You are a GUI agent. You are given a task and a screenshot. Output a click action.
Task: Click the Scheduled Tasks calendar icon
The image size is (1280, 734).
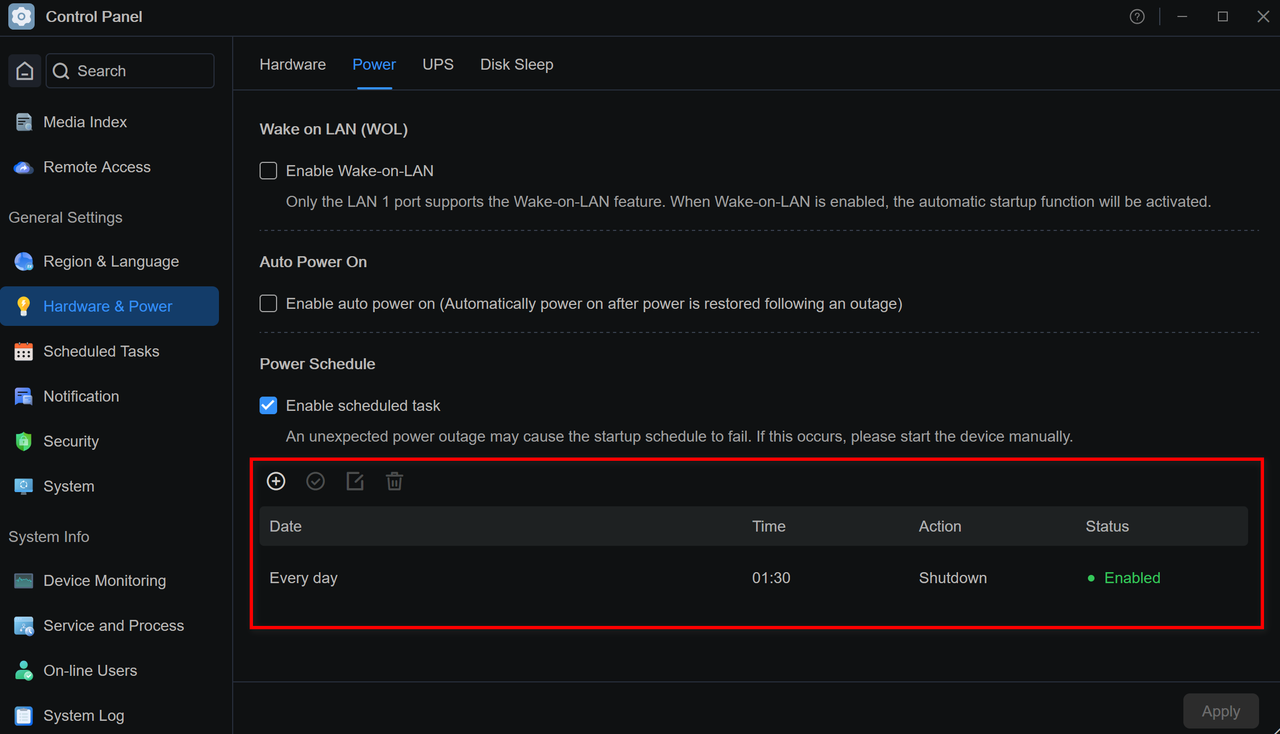tap(24, 352)
